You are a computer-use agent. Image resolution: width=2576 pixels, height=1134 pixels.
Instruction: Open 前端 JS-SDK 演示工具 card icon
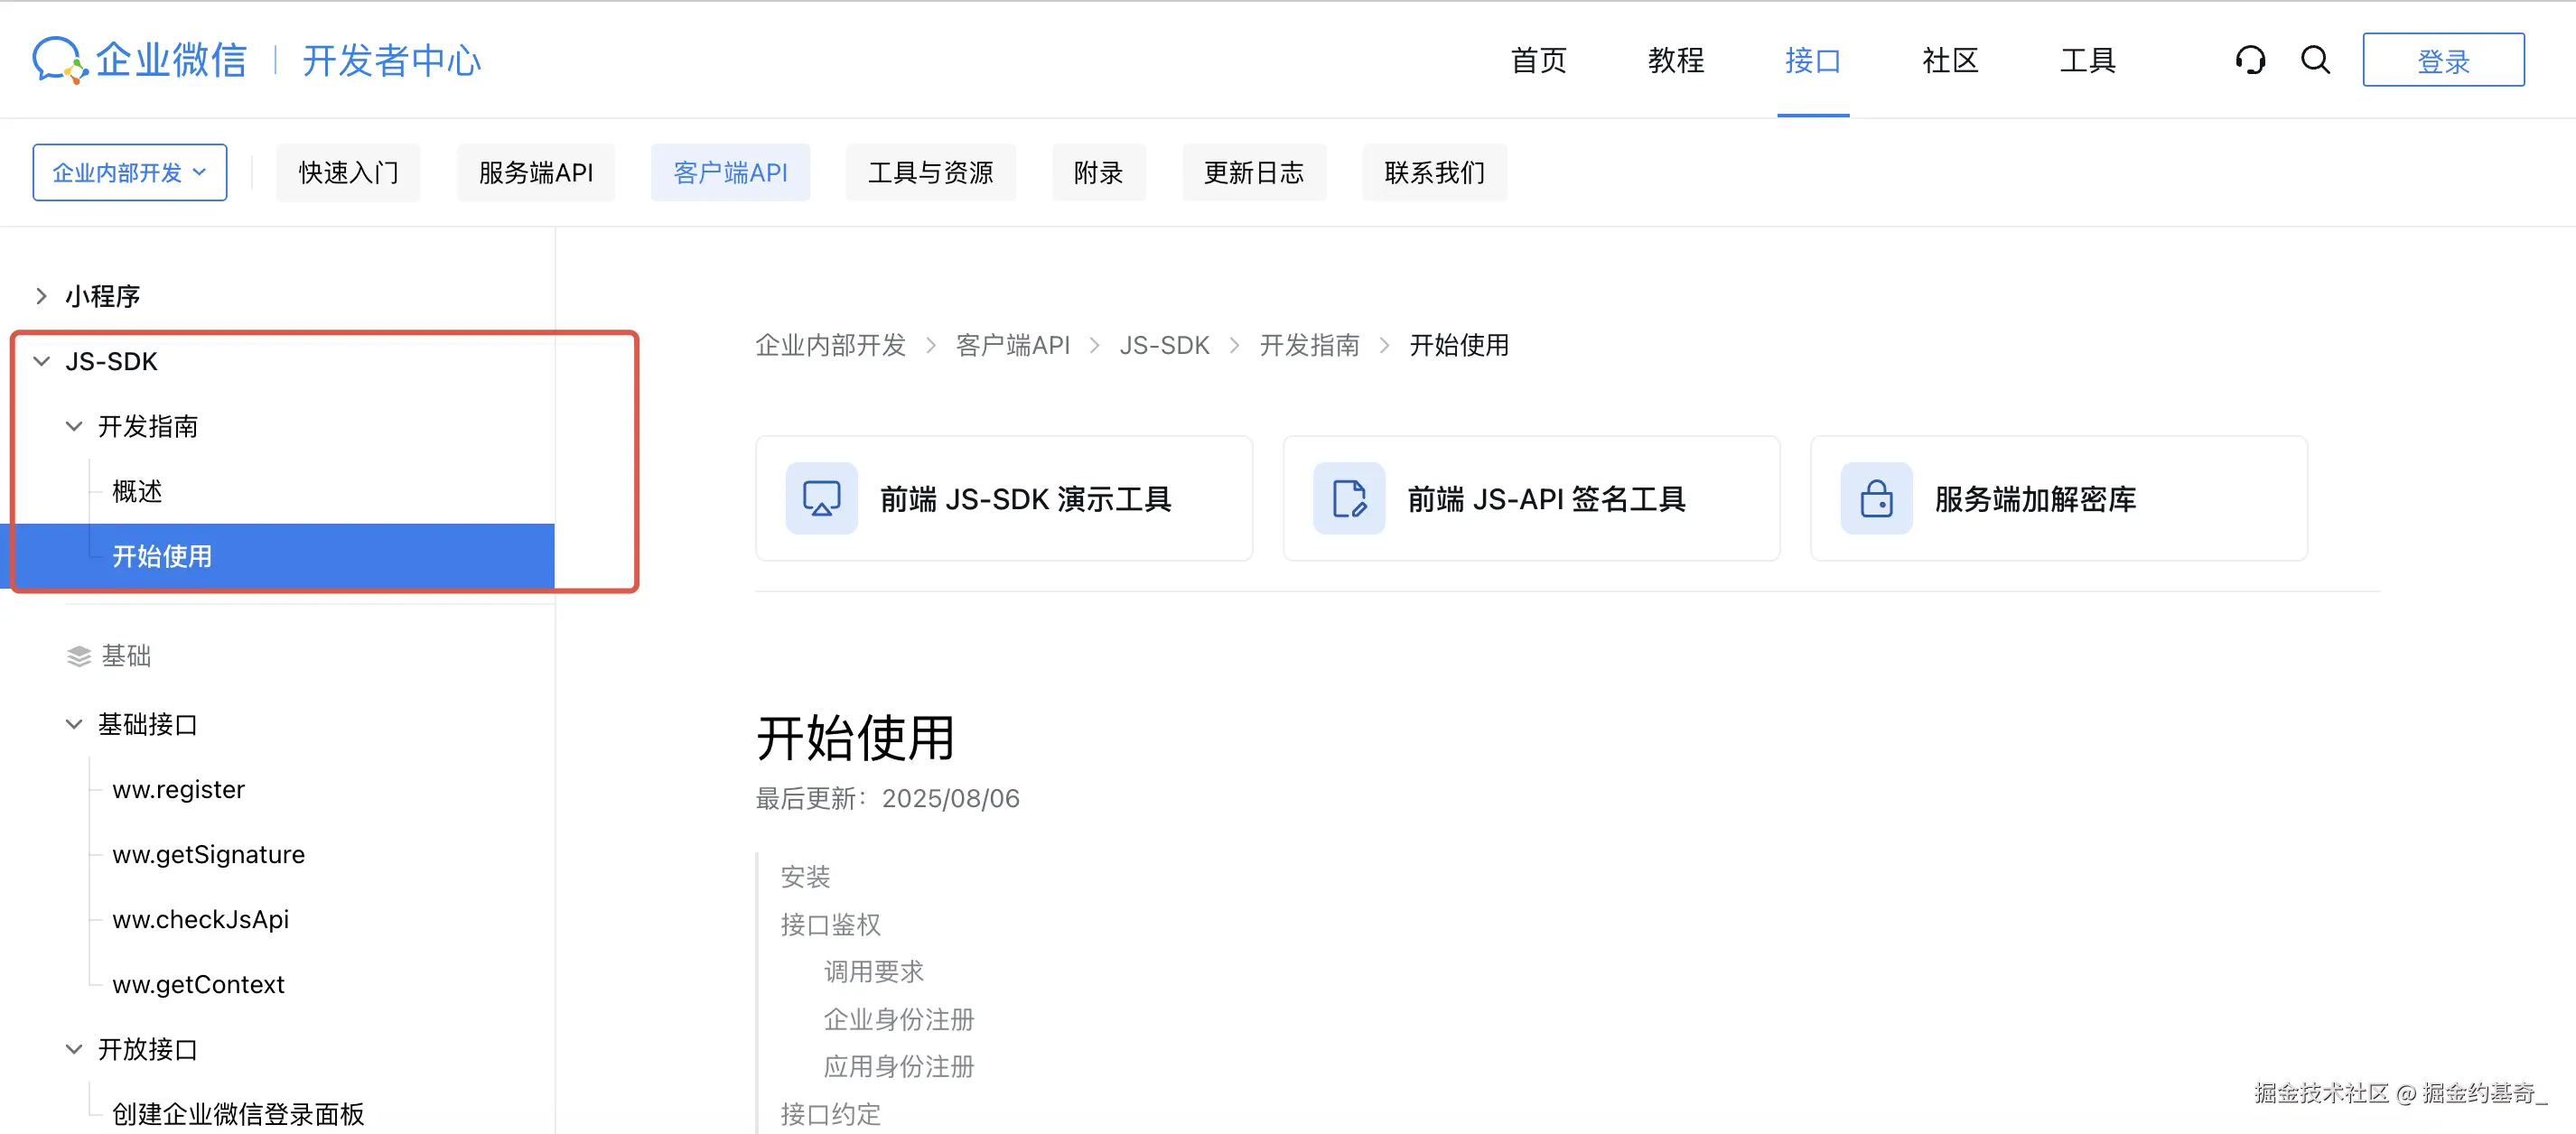[821, 498]
